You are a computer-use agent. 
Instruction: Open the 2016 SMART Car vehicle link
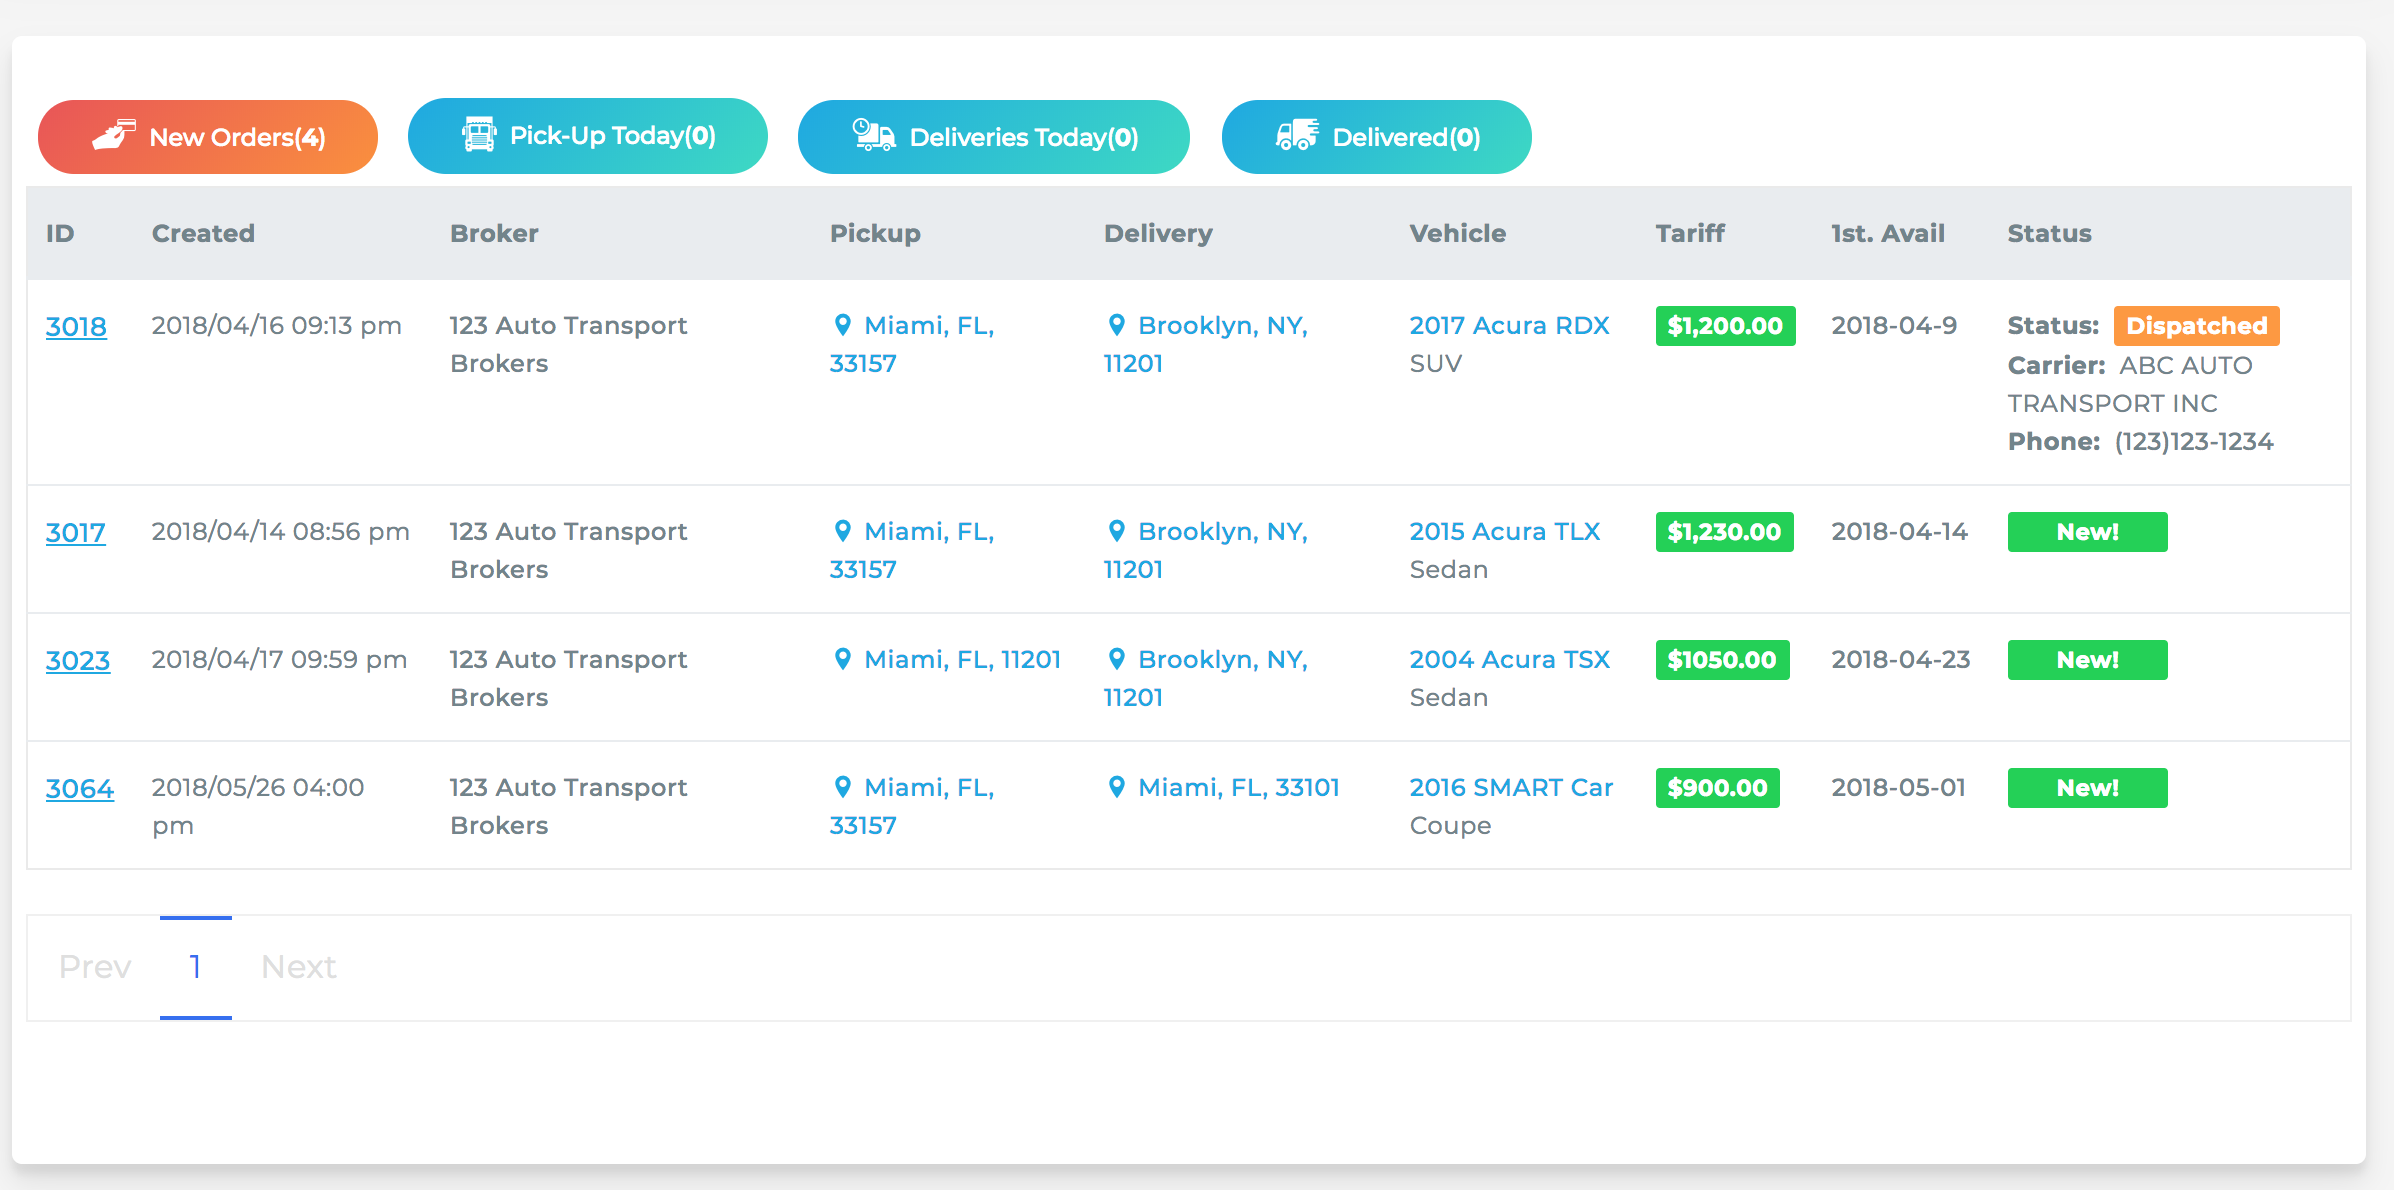coord(1511,787)
